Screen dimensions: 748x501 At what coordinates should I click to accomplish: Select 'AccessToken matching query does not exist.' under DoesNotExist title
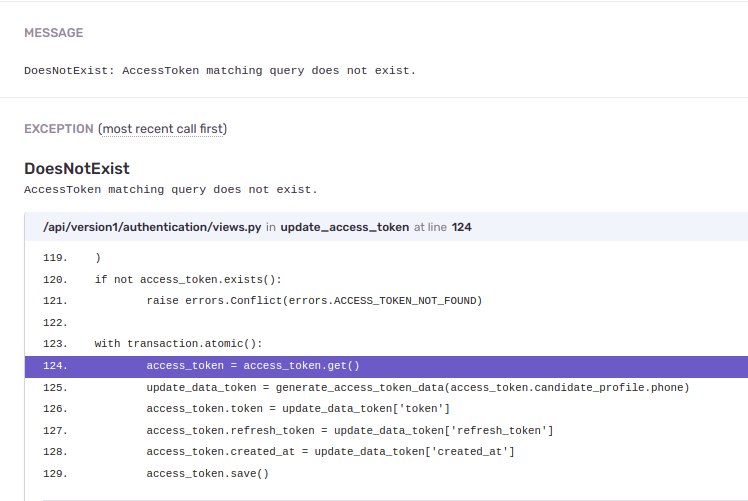[171, 189]
